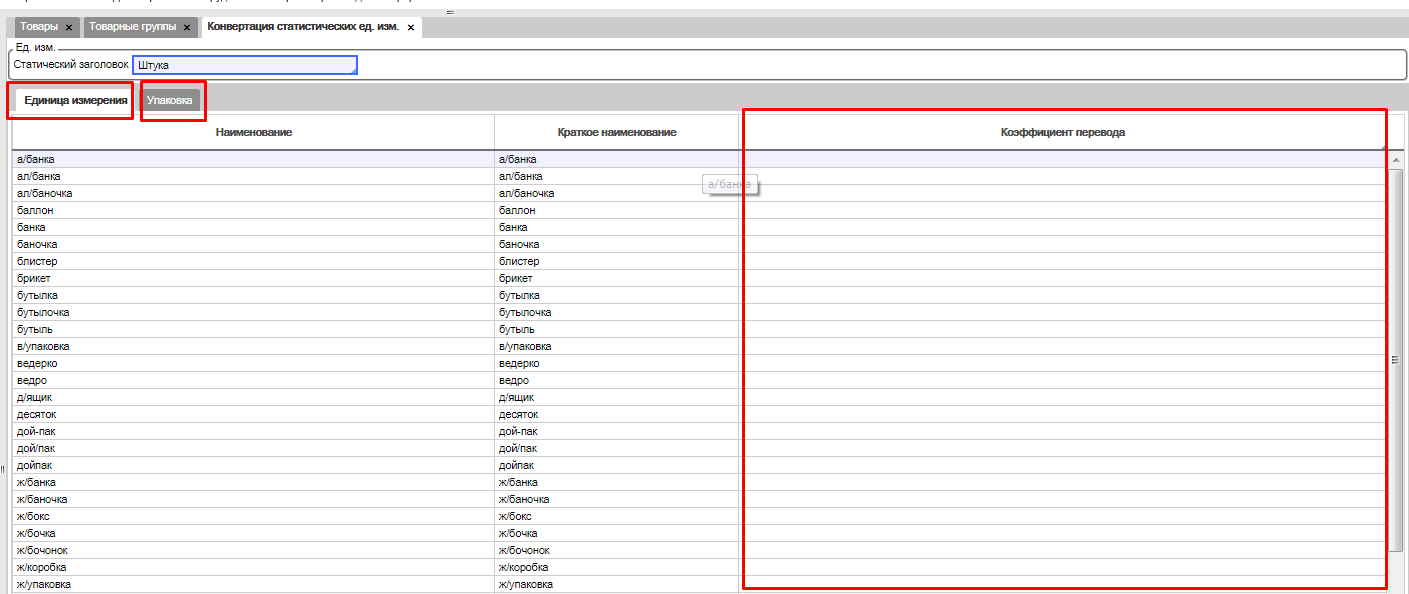The width and height of the screenshot is (1409, 594).
Task: Close the Товары tab
Action: [x=69, y=28]
